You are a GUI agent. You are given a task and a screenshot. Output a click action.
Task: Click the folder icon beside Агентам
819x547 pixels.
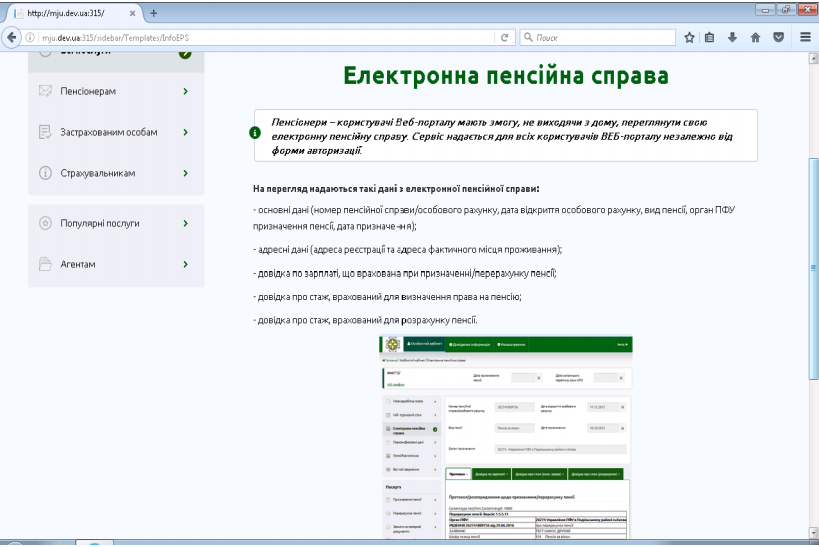pos(45,264)
